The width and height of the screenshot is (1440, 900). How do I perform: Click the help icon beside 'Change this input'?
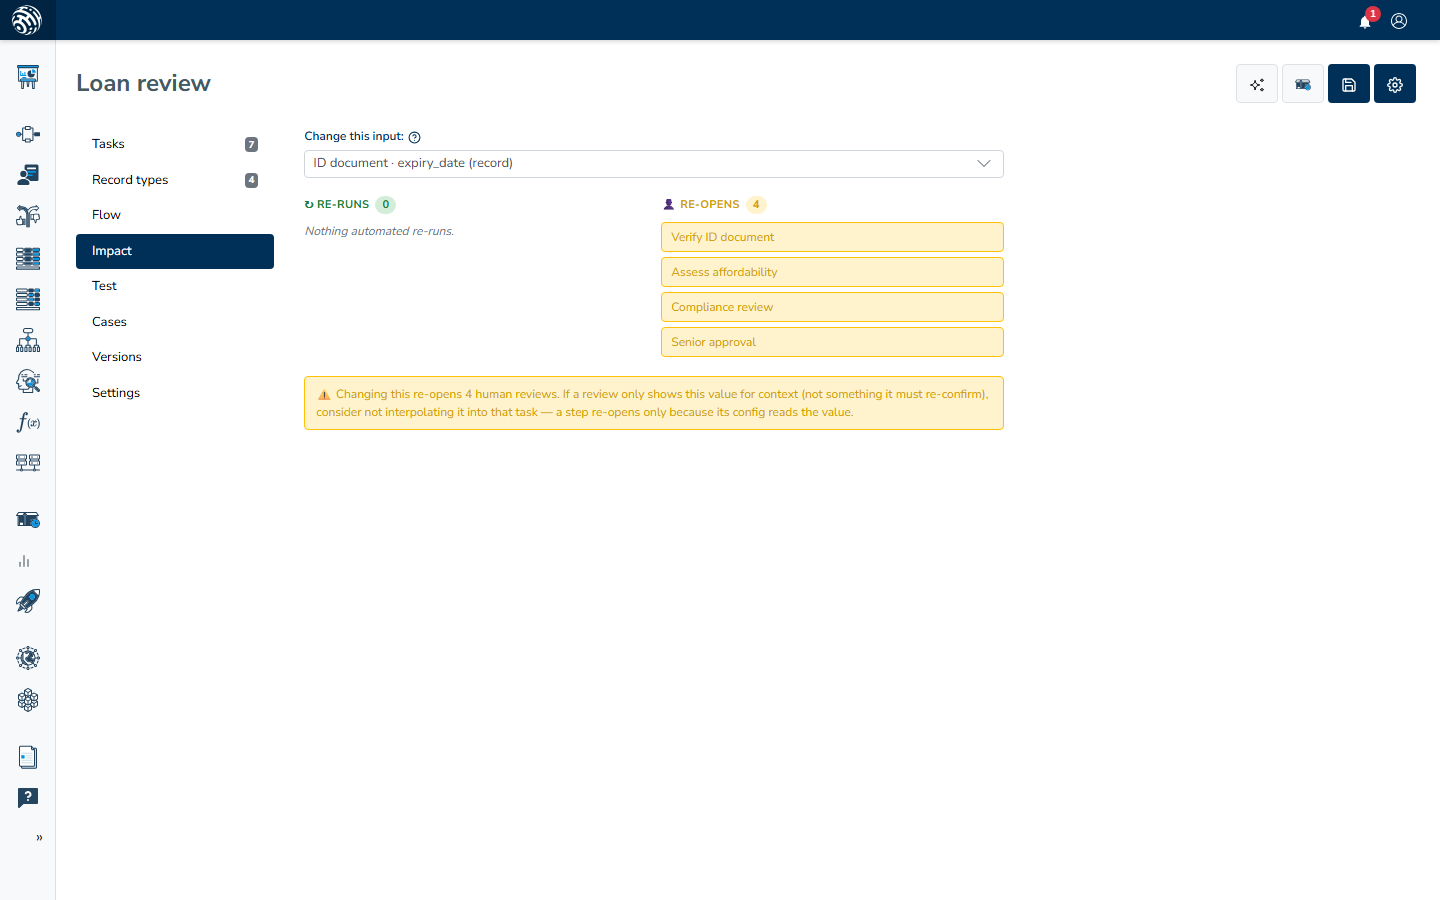(x=415, y=137)
